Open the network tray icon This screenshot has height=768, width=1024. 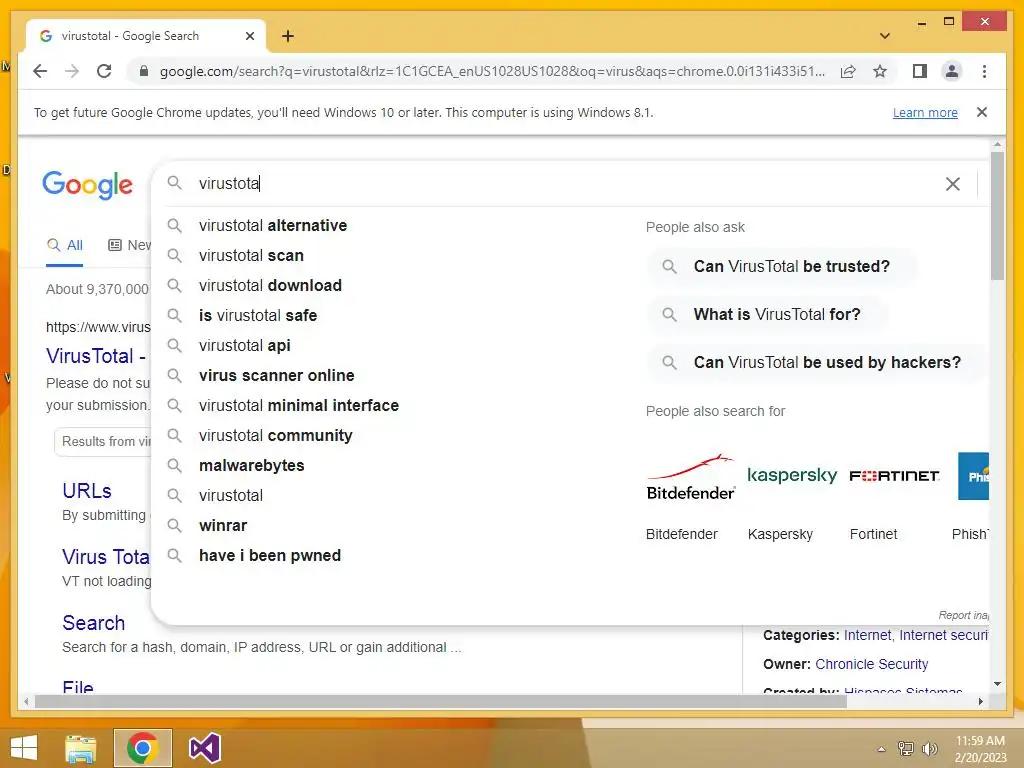point(906,748)
